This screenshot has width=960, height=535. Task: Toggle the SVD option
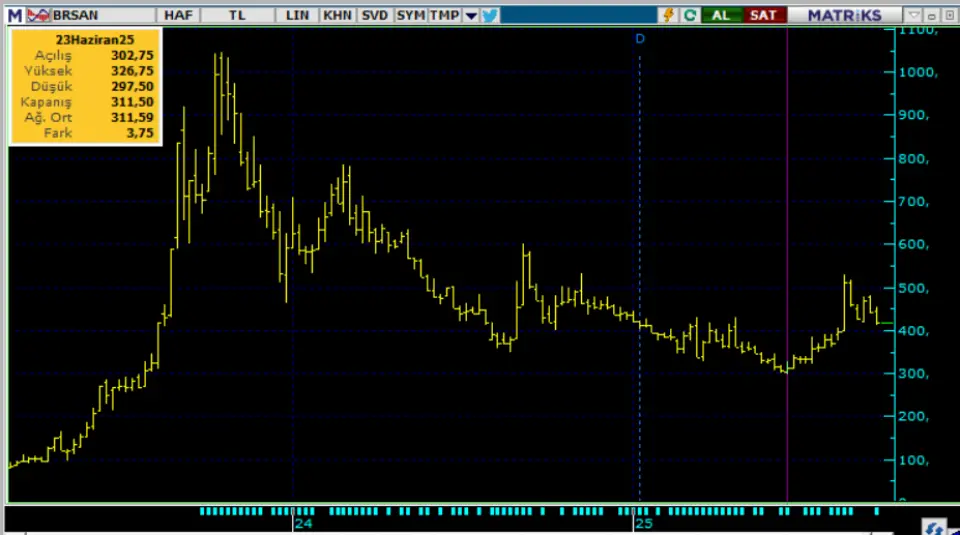375,15
